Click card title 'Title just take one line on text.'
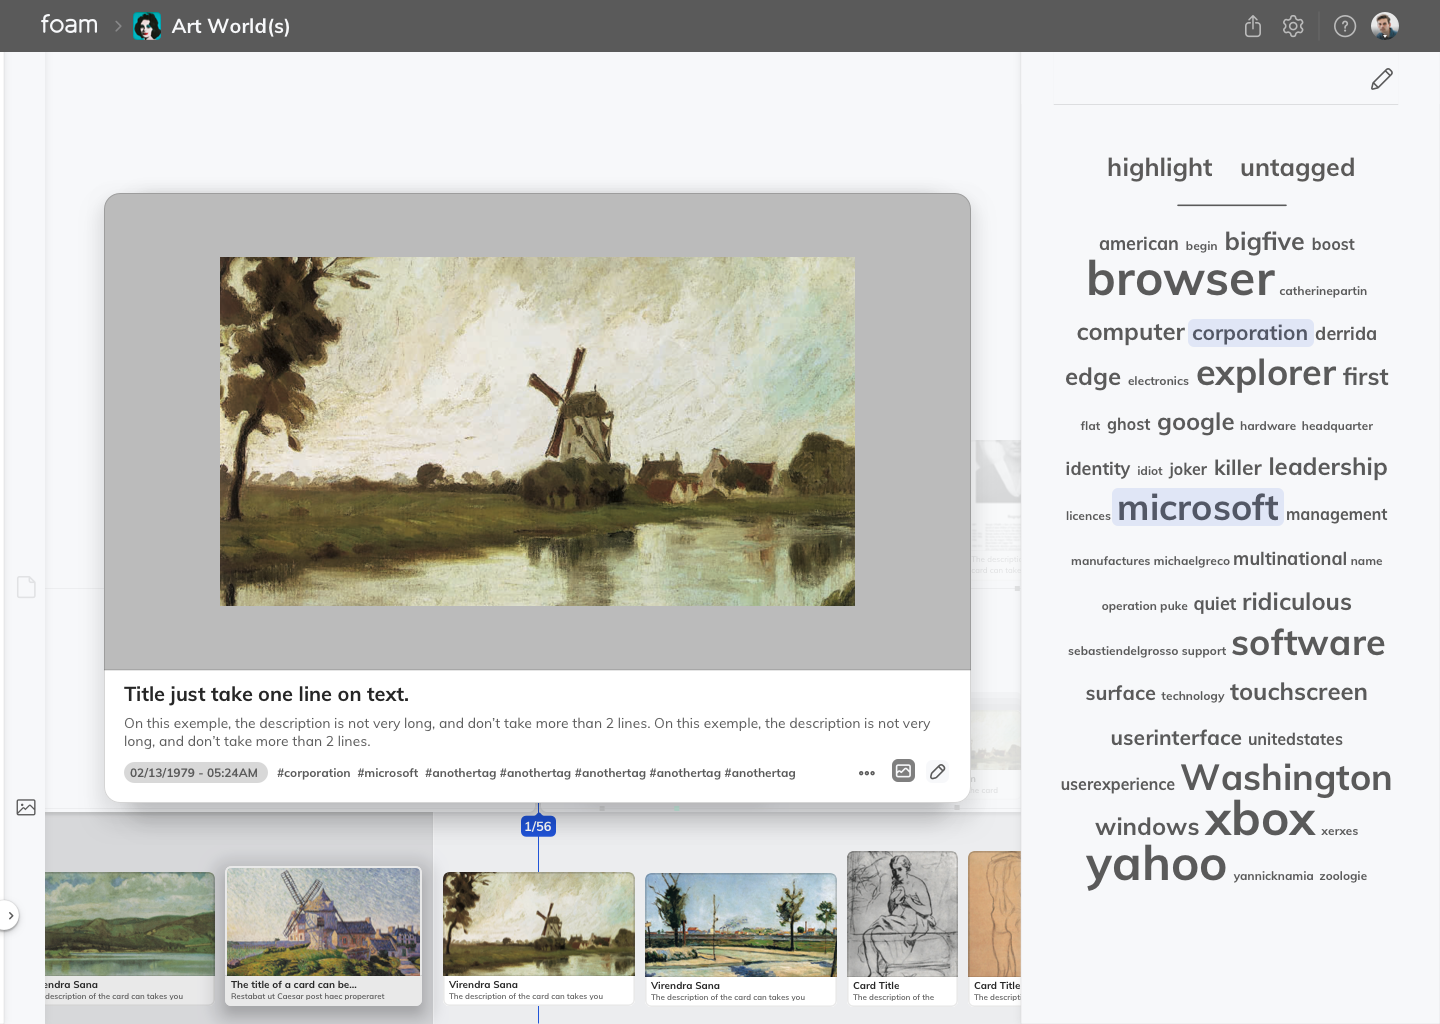1440x1024 pixels. coord(266,694)
